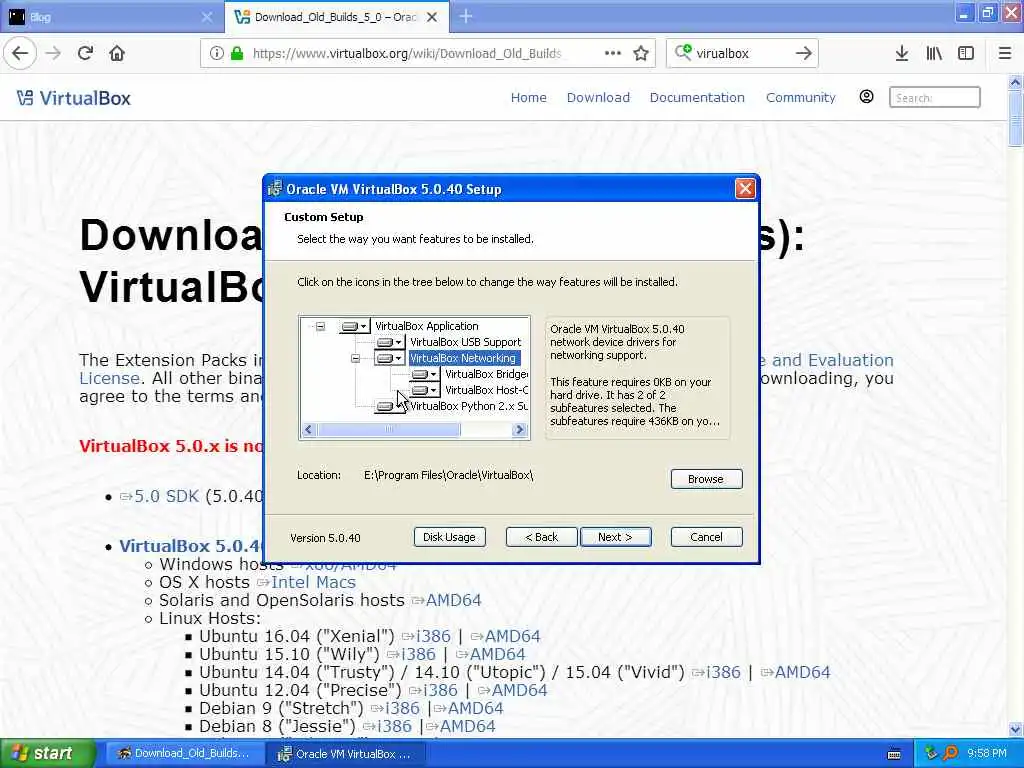This screenshot has height=768, width=1024.
Task: Open Documentation in site navigation
Action: [697, 97]
